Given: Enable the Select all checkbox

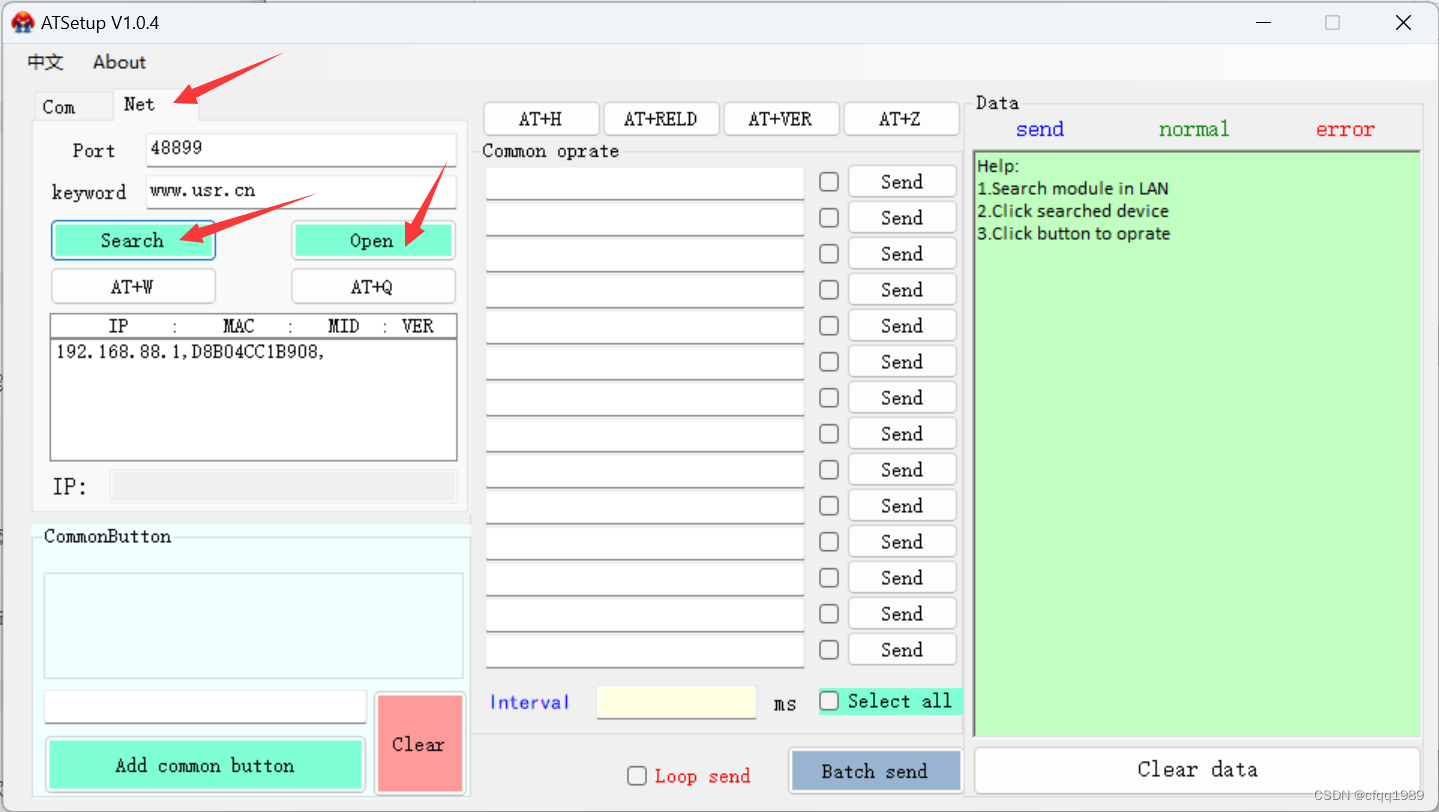Looking at the screenshot, I should pos(829,701).
